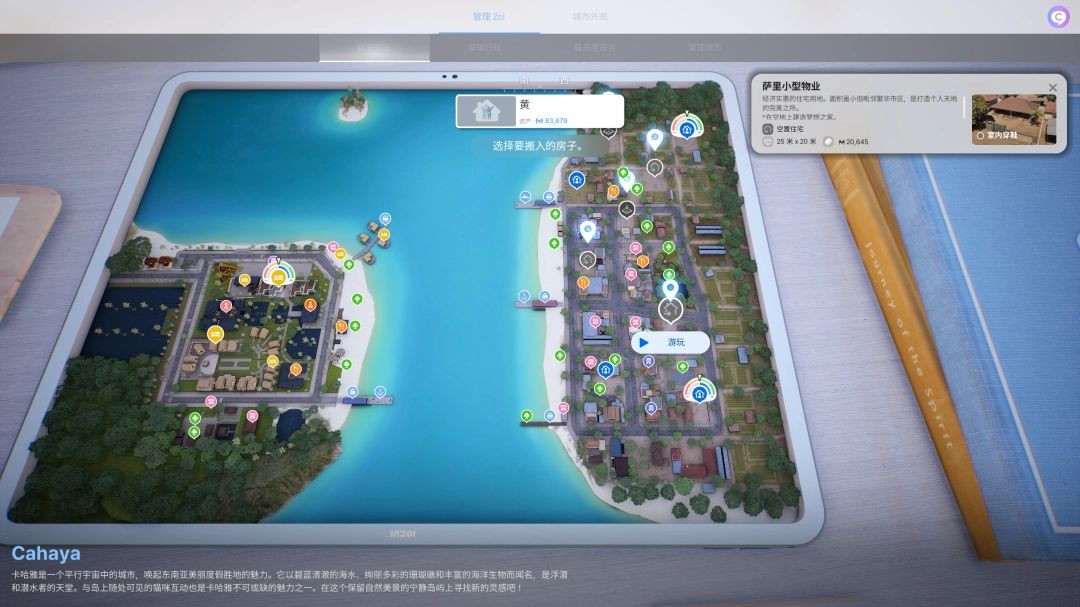
Task: Select a pink shop icon on the left island
Action: [x=332, y=247]
